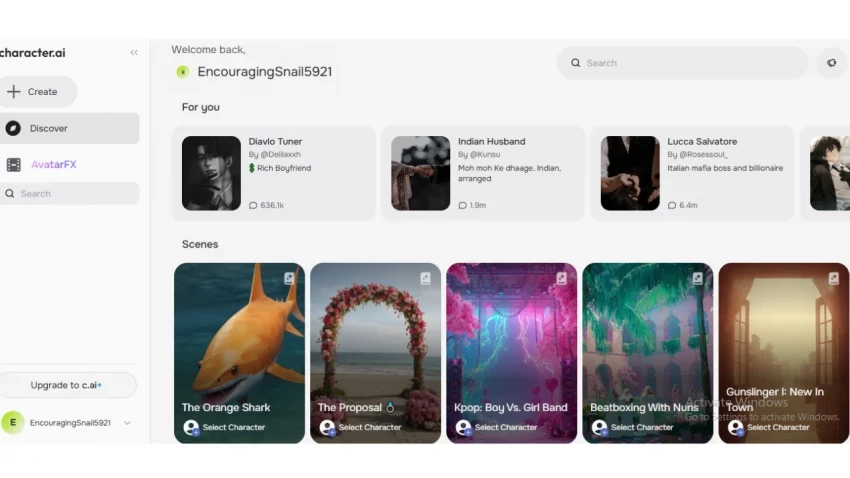The height and width of the screenshot is (478, 850).
Task: Click Upgrade to c.ai+ button
Action: [x=67, y=385]
